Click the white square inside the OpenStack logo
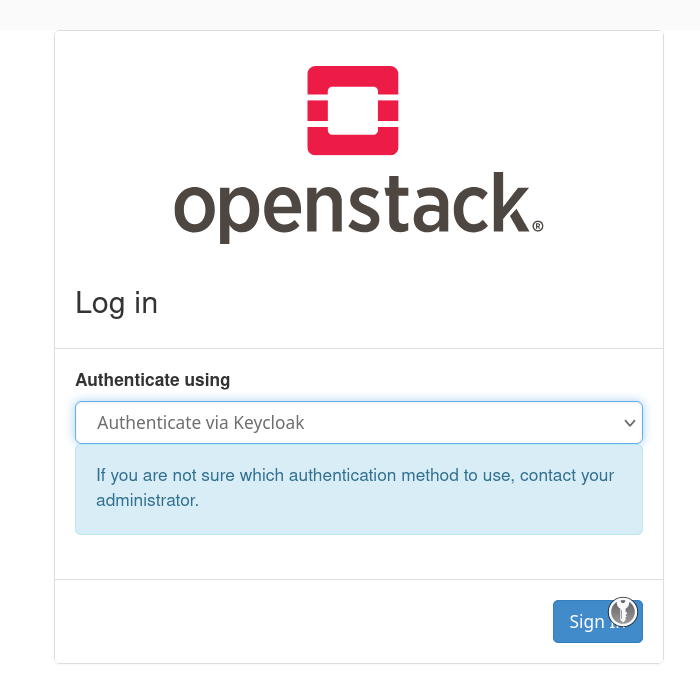The image size is (700, 700). pyautogui.click(x=353, y=111)
